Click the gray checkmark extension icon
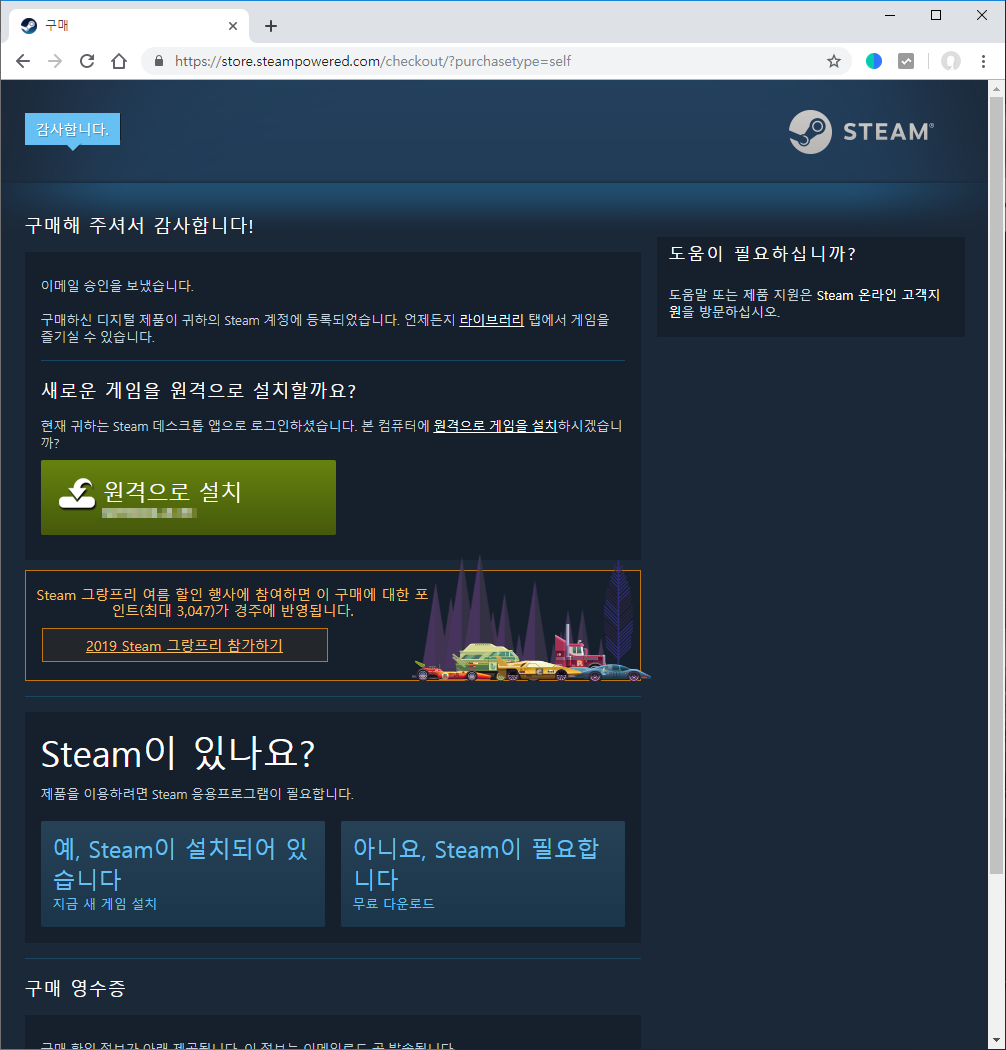 click(x=906, y=61)
